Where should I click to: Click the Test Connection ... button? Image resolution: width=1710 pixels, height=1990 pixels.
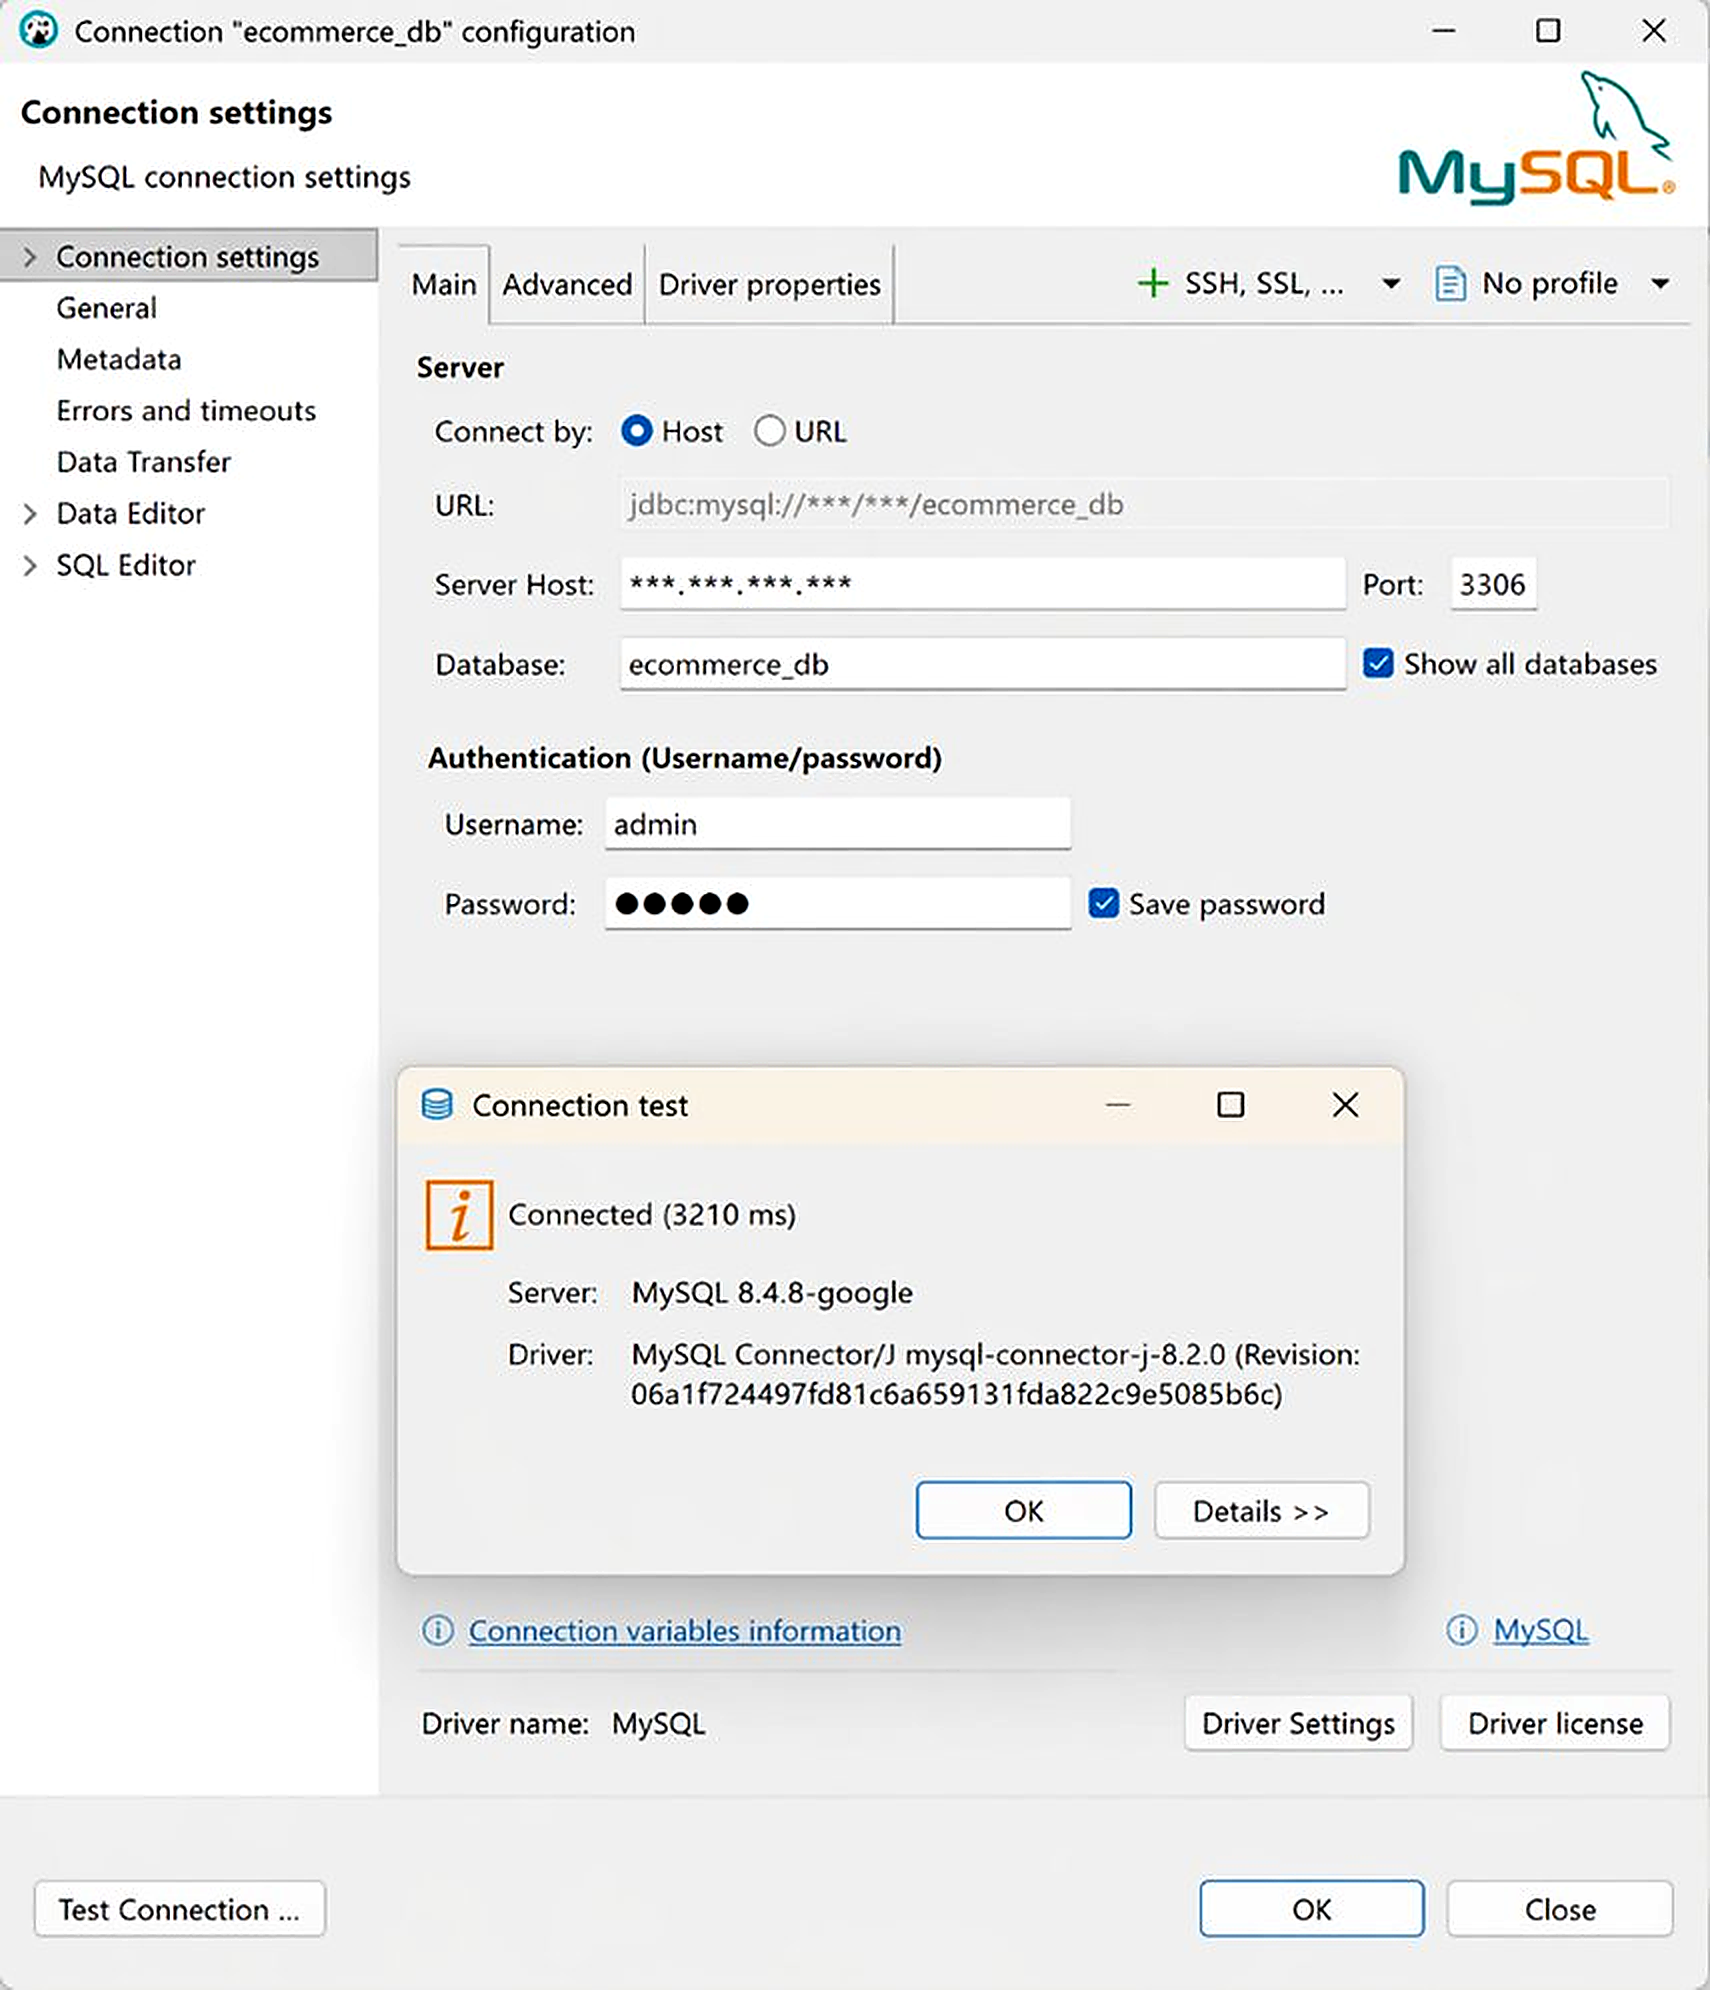click(x=180, y=1909)
